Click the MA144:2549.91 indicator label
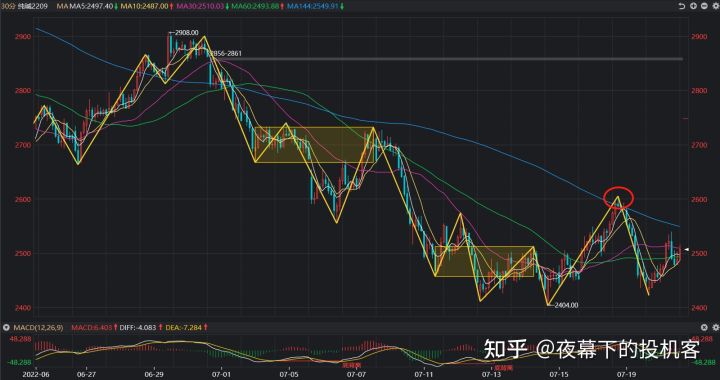This screenshot has width=720, height=380. 313,6
